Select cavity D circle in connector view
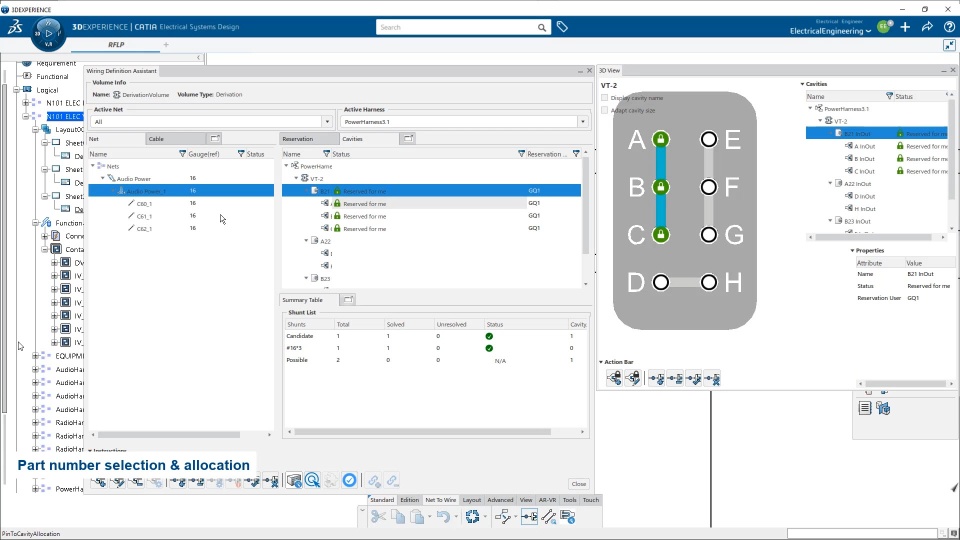 661,282
